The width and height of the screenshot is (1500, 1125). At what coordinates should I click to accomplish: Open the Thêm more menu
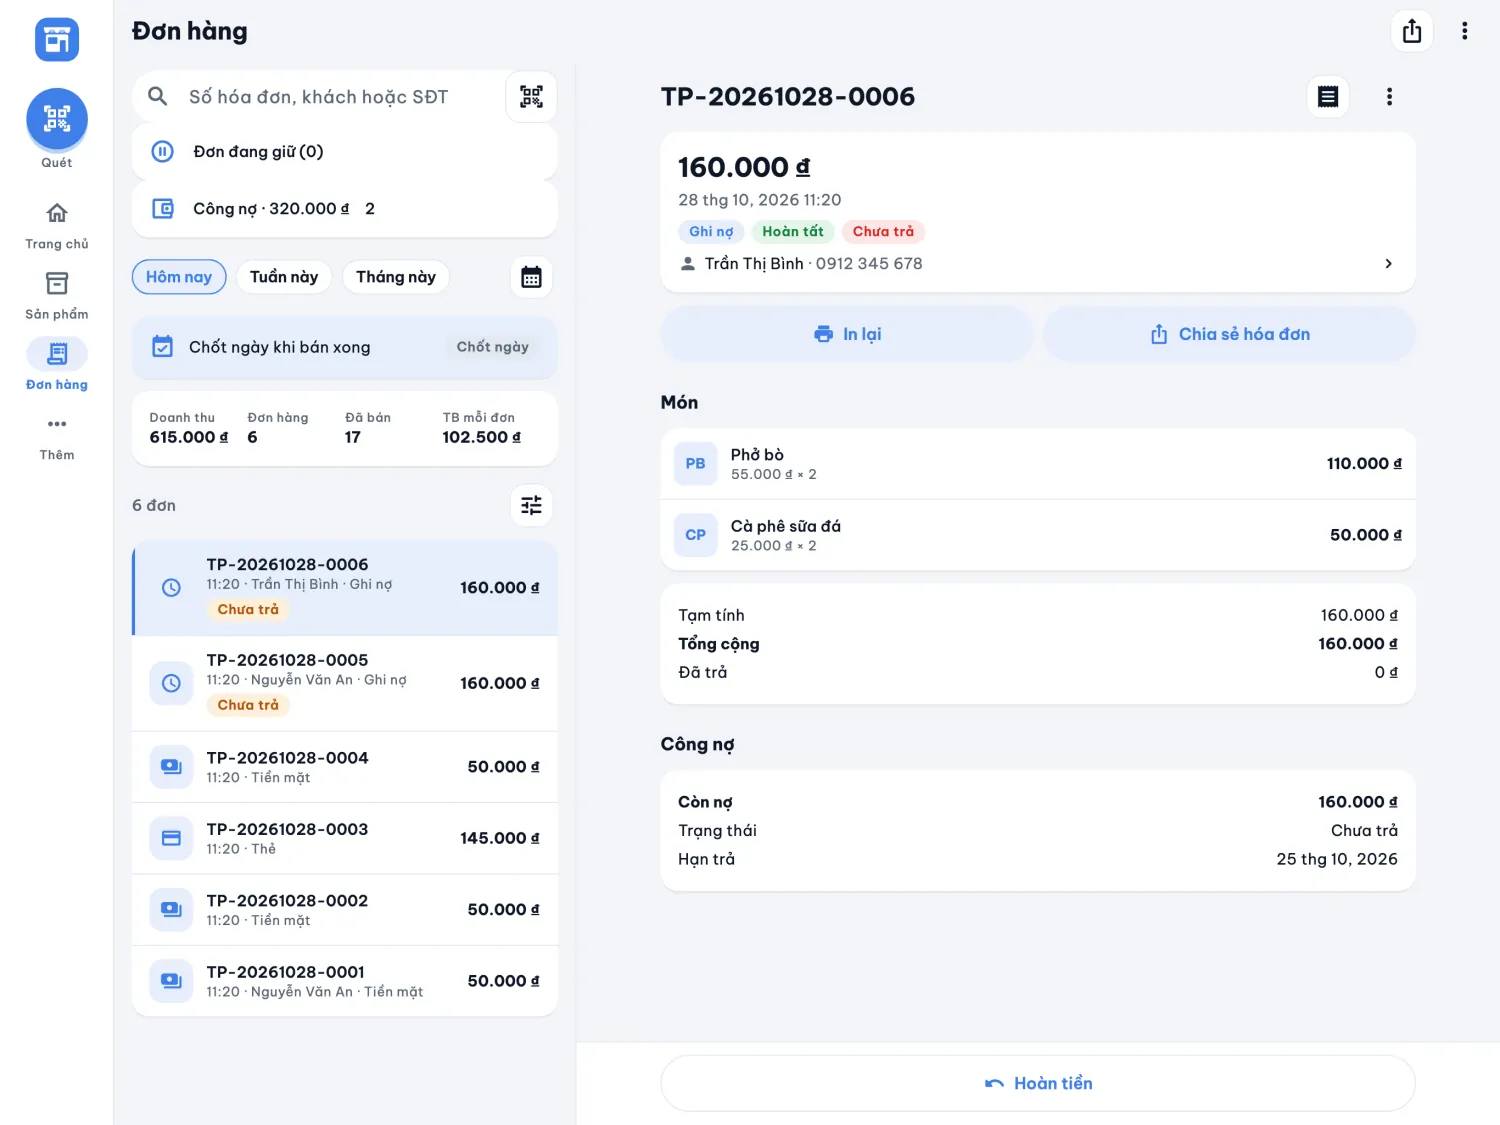[57, 436]
